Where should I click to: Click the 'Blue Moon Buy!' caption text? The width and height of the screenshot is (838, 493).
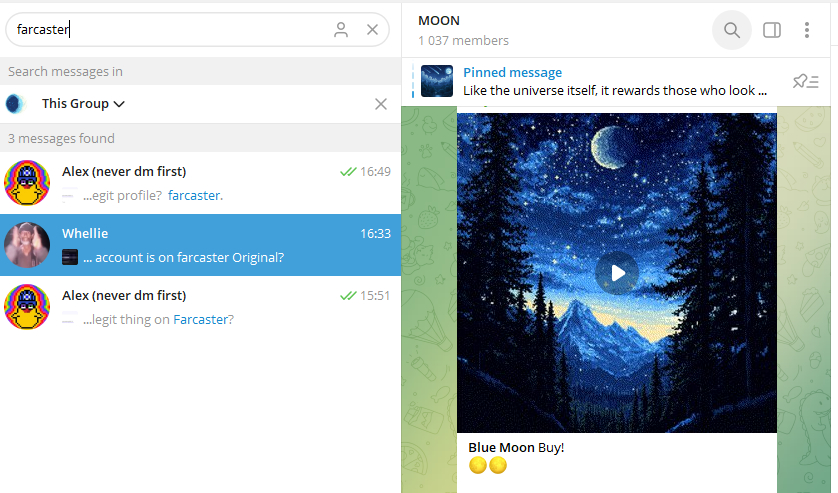[x=516, y=448]
